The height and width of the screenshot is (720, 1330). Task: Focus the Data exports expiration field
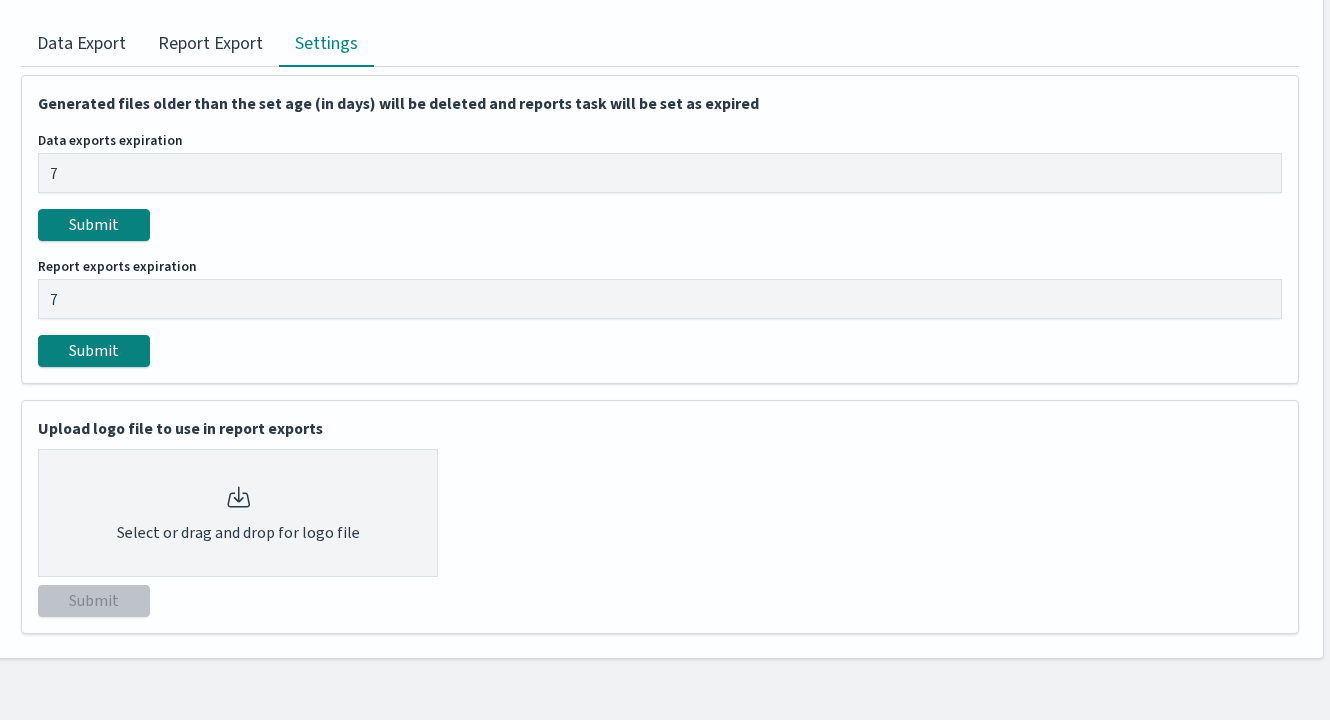click(660, 173)
